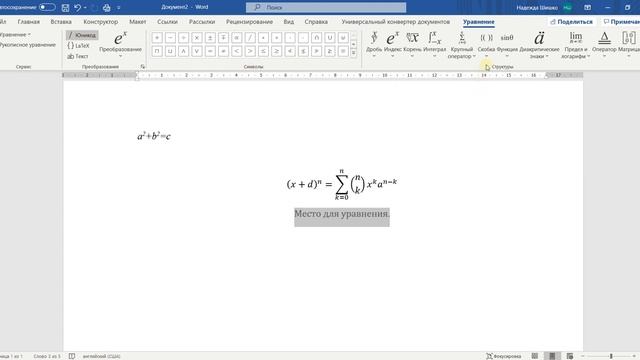The width and height of the screenshot is (640, 360).
Task: Adjust the zoom slider handle
Action: (x=611, y=356)
